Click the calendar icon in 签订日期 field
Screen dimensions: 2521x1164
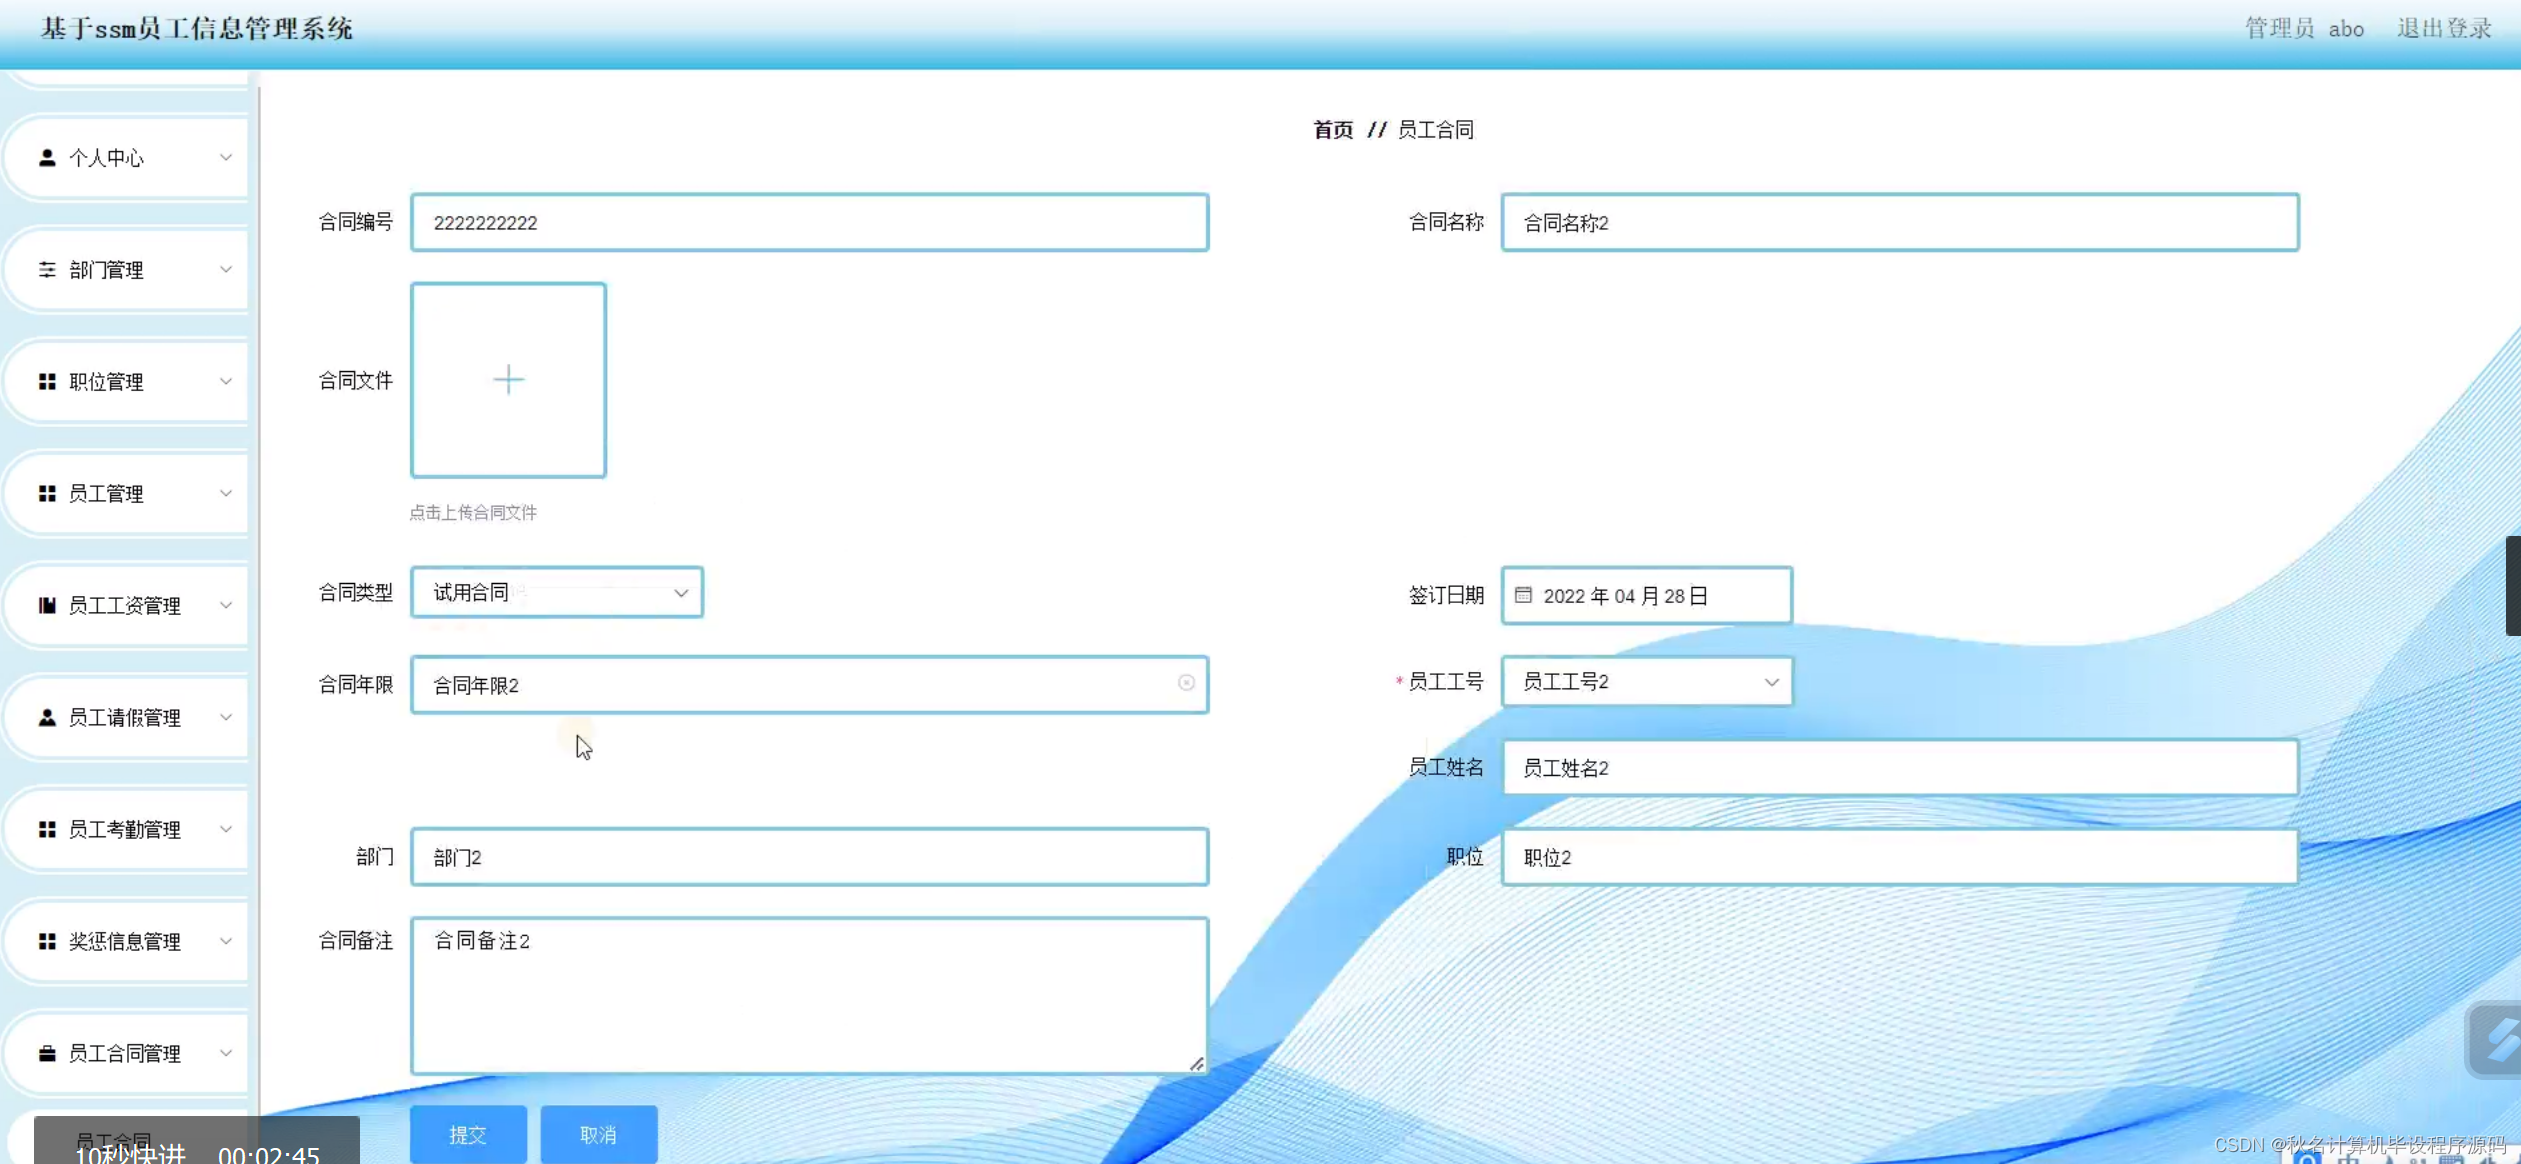[x=1523, y=596]
